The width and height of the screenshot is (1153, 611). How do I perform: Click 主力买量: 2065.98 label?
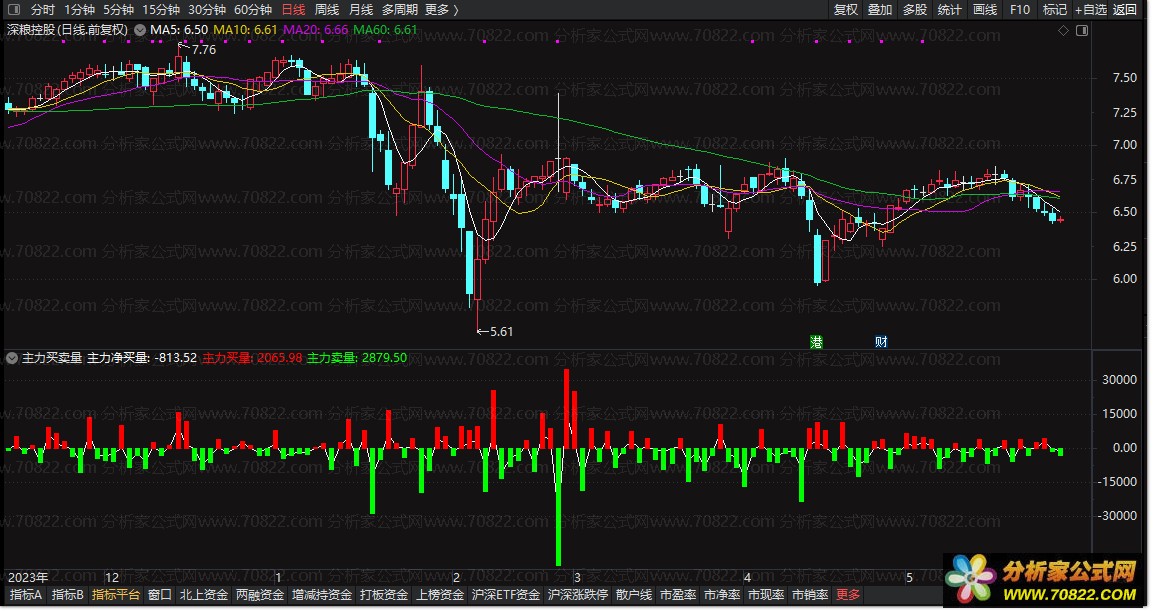252,358
